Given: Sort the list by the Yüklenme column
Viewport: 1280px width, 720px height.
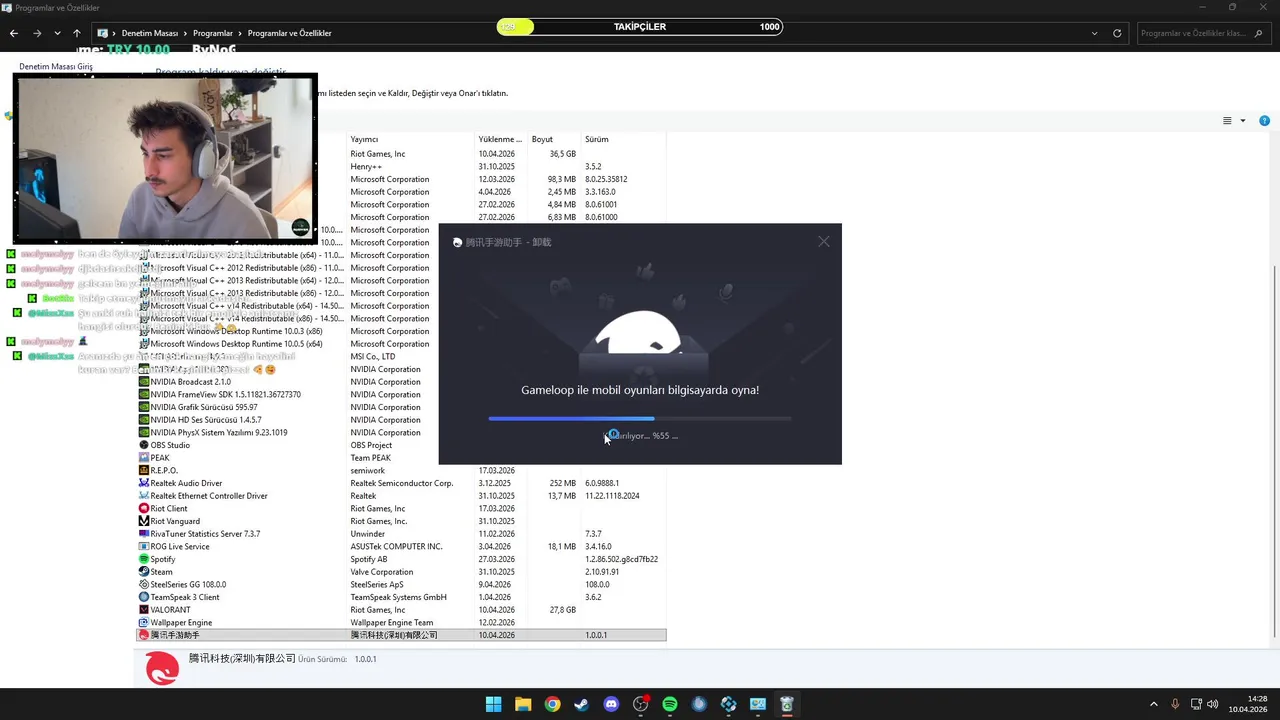Looking at the screenshot, I should [499, 139].
